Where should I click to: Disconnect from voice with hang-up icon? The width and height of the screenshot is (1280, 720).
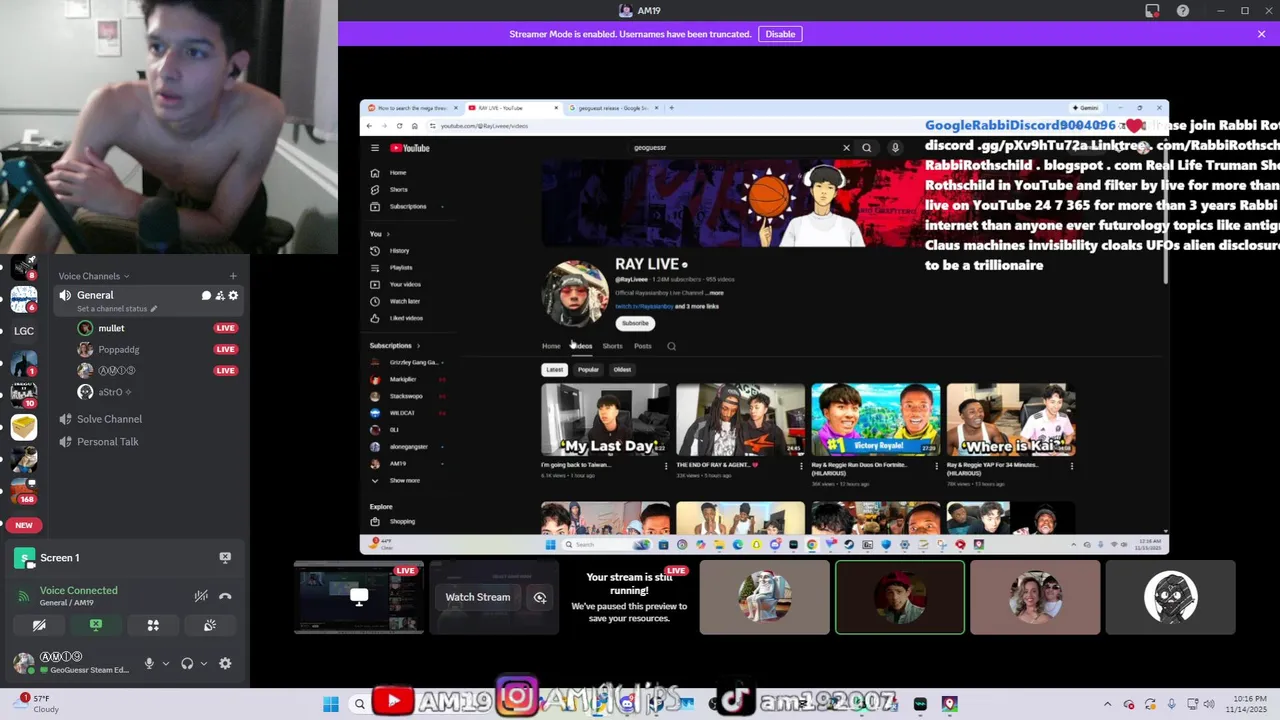[225, 596]
